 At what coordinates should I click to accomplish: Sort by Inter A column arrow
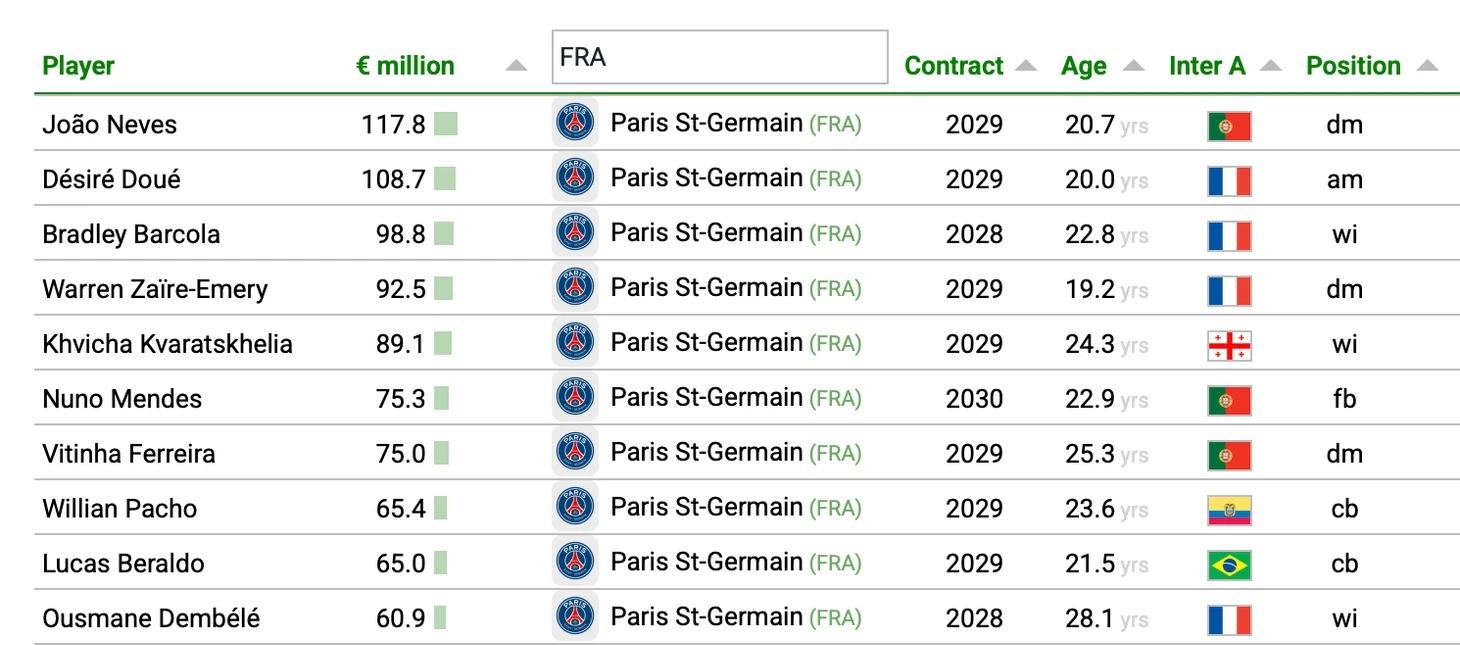point(1270,66)
